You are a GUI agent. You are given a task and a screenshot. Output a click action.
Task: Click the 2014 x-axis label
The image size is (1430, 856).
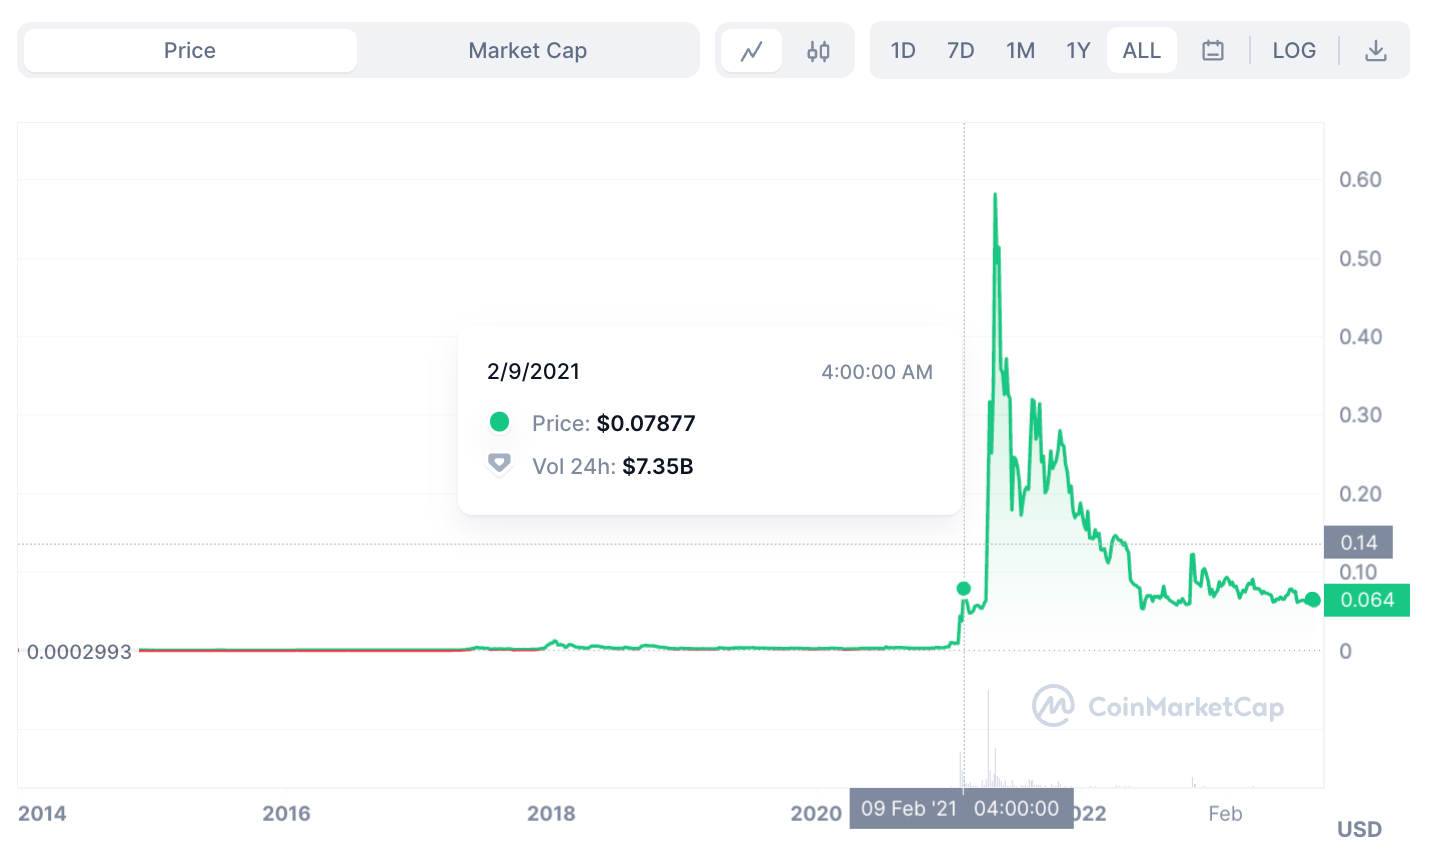[x=42, y=814]
